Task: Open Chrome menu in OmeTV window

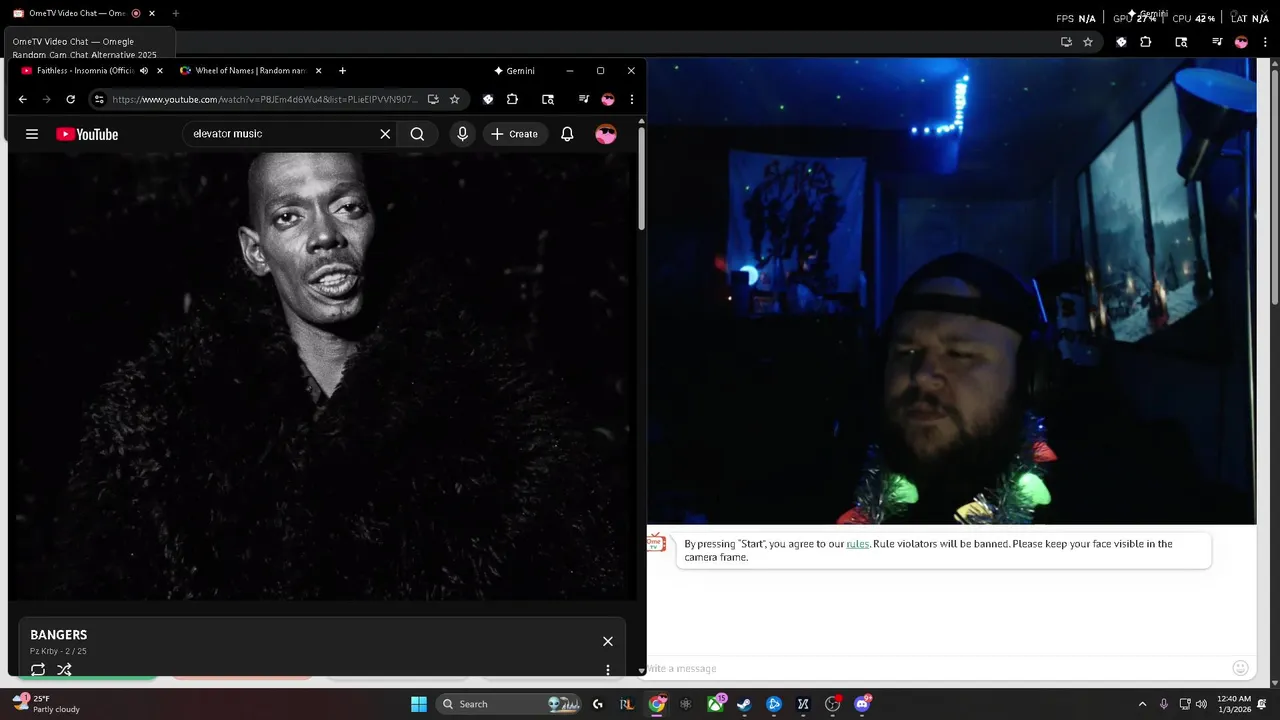Action: (1265, 42)
